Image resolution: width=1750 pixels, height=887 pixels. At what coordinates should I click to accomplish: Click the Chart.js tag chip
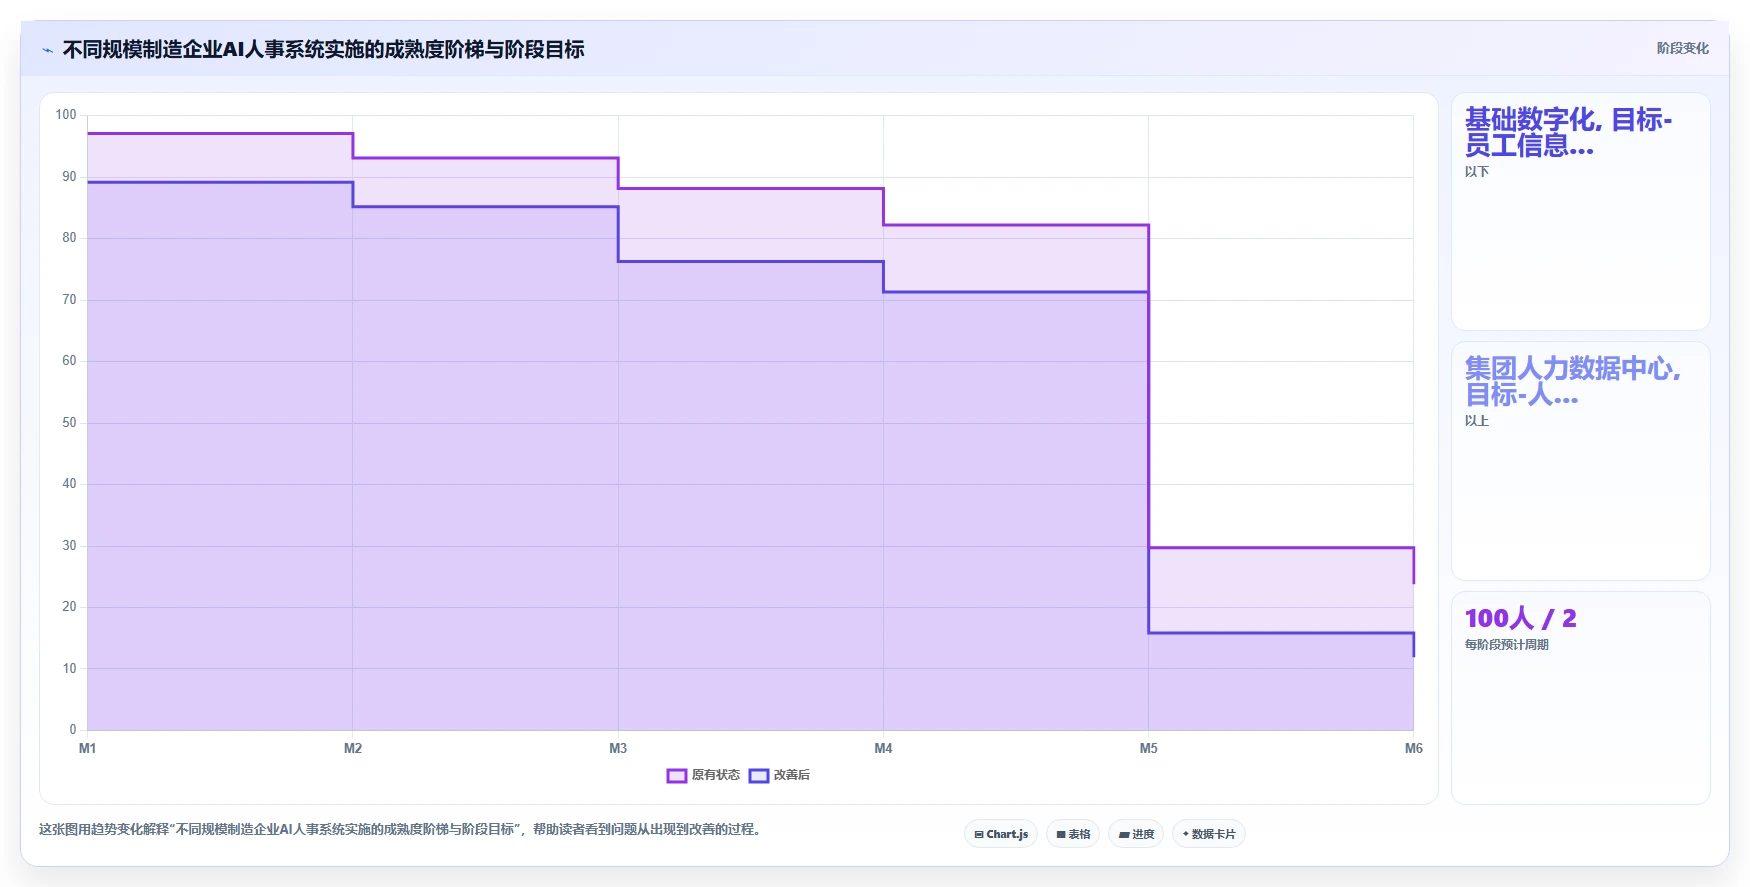tap(1001, 834)
